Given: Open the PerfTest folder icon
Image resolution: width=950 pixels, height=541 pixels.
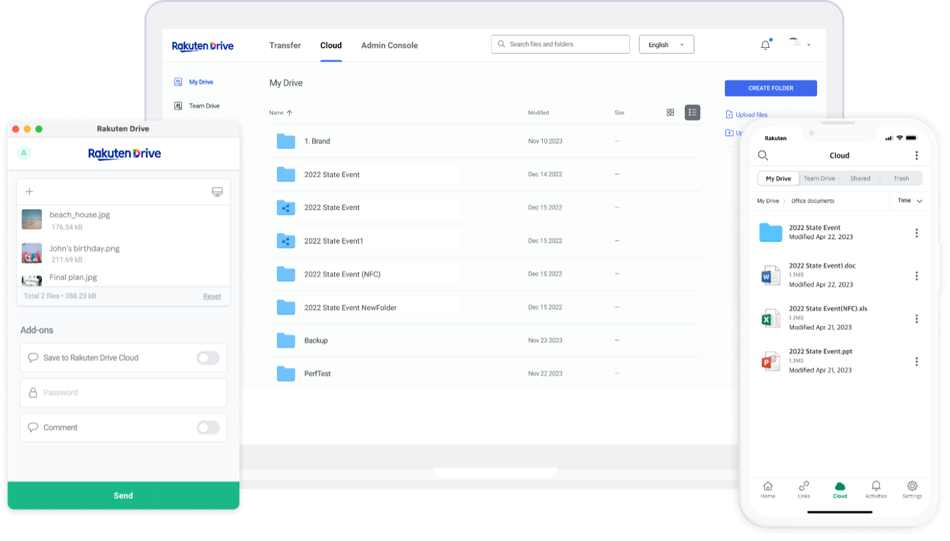Looking at the screenshot, I should (286, 374).
